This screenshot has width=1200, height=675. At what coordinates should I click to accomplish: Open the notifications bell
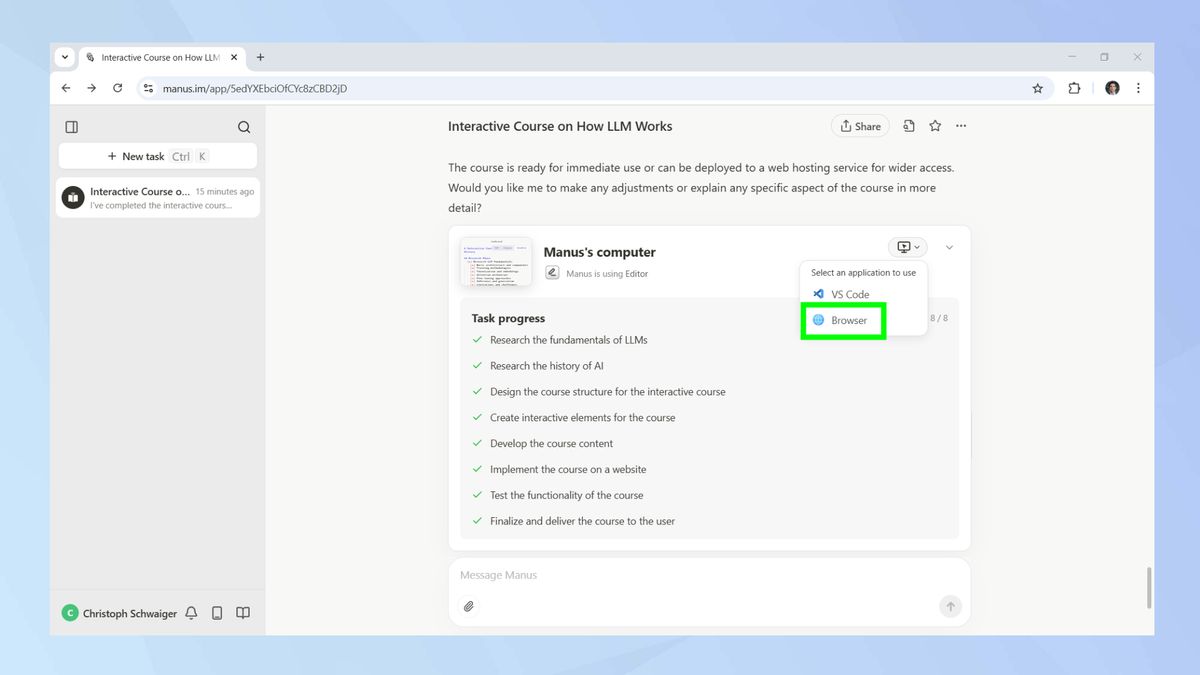(191, 612)
